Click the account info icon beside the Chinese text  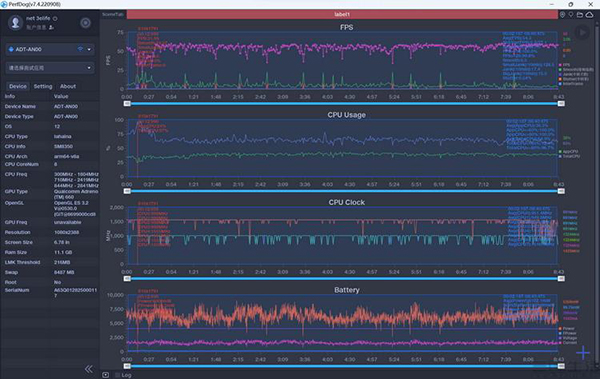click(x=51, y=27)
